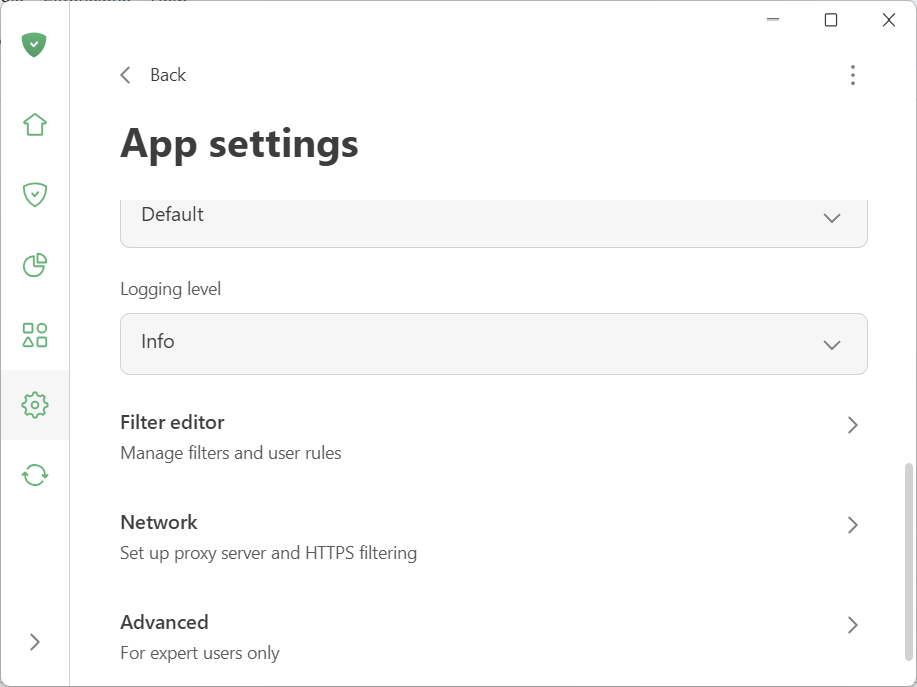
Task: Expand Filter editor with its right chevron
Action: [x=853, y=425]
